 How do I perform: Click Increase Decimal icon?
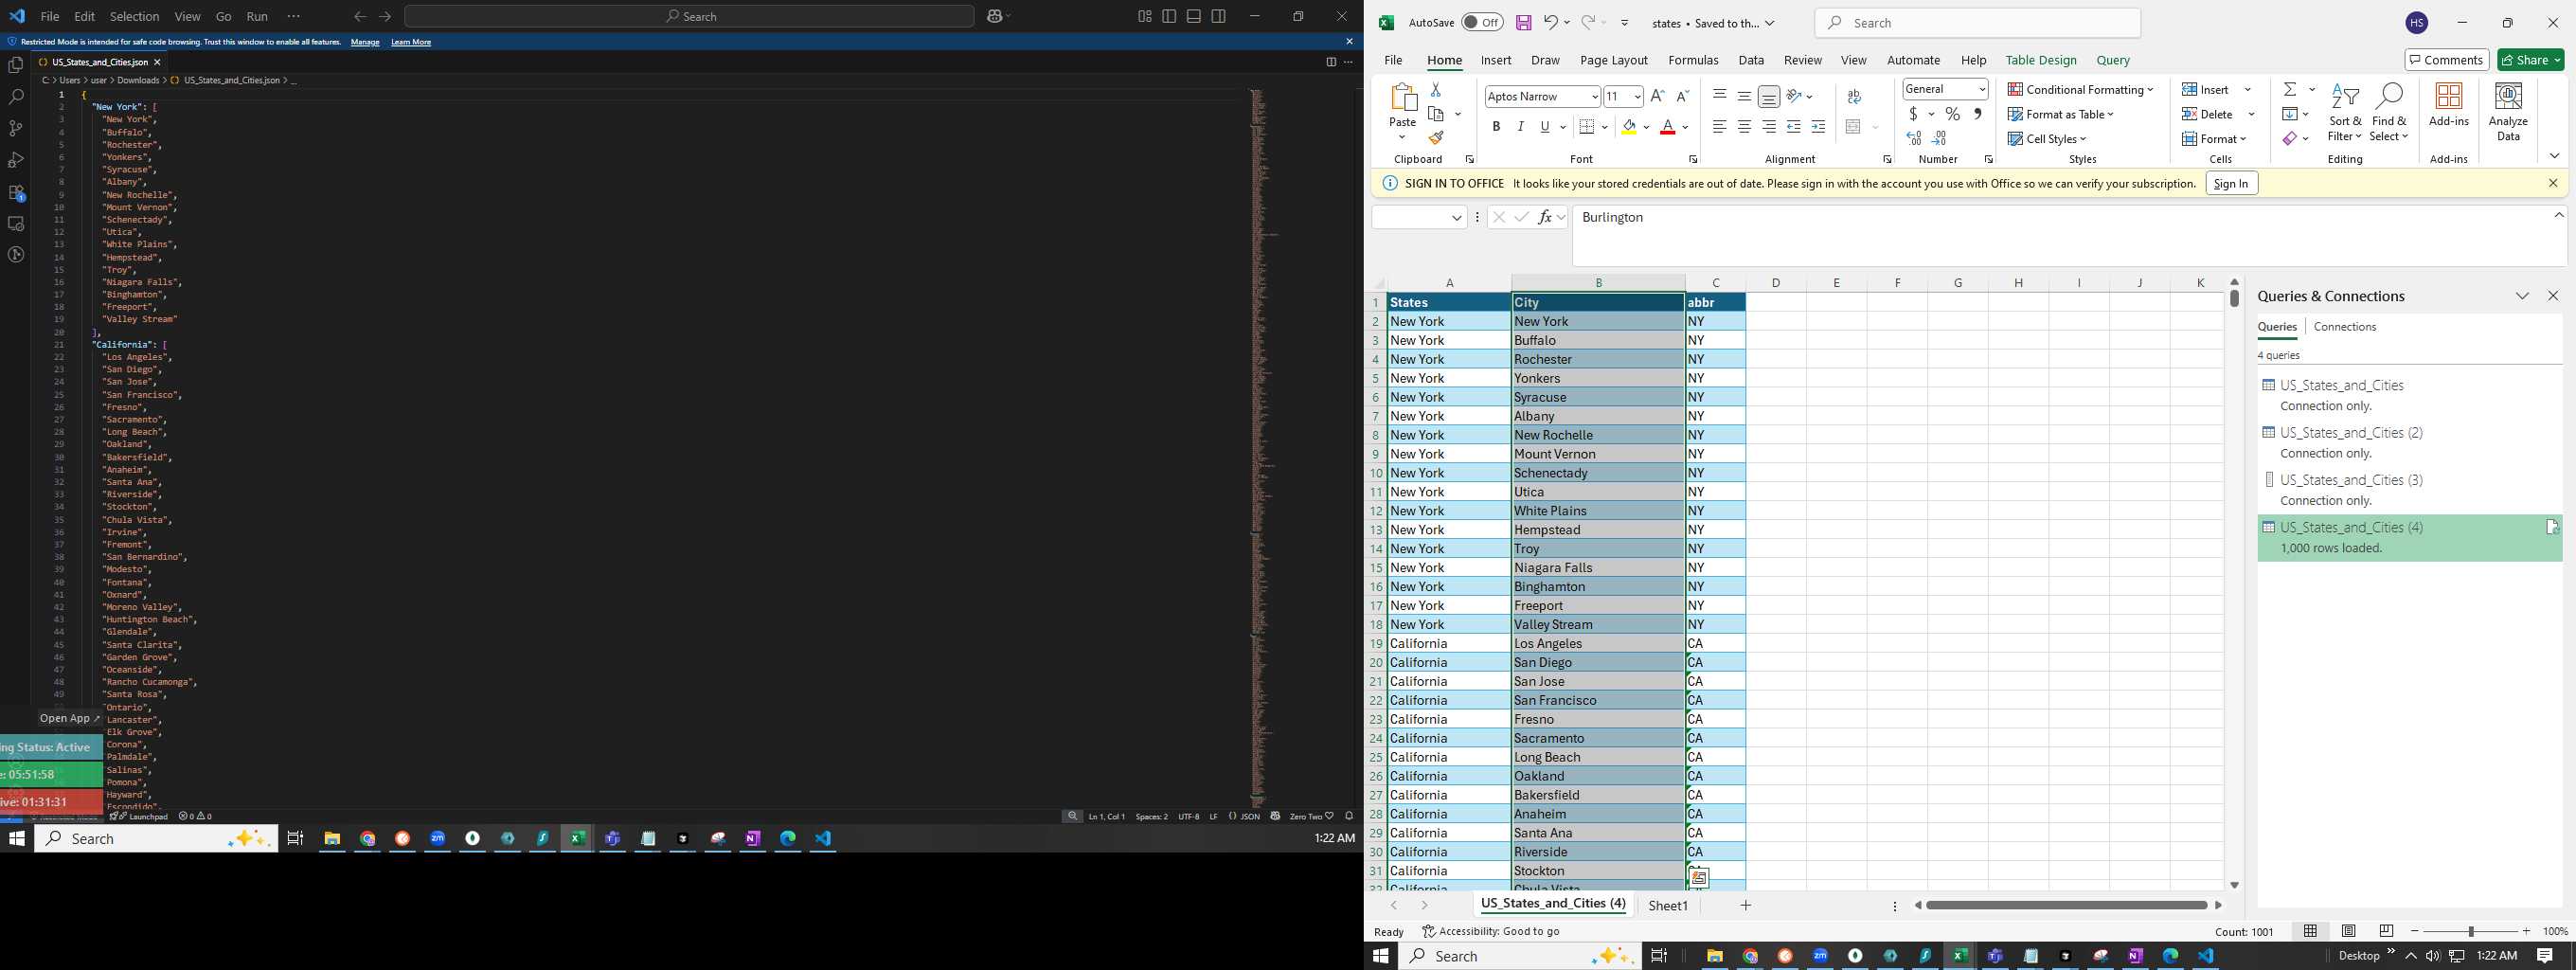pyautogui.click(x=1914, y=138)
